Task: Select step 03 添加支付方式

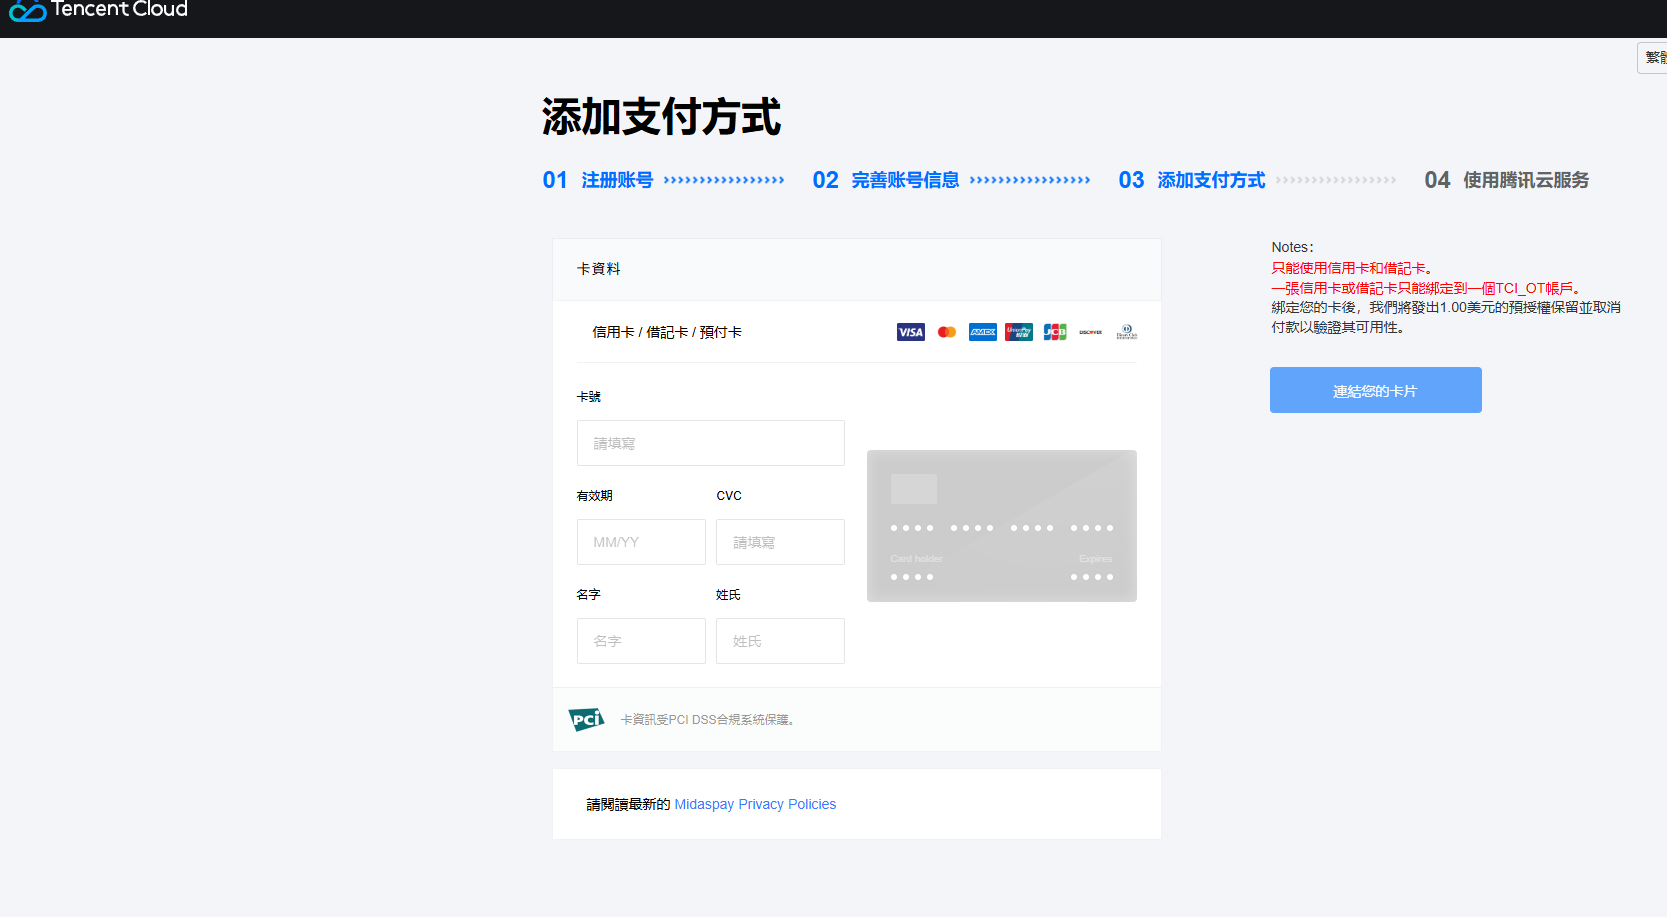Action: point(1192,180)
